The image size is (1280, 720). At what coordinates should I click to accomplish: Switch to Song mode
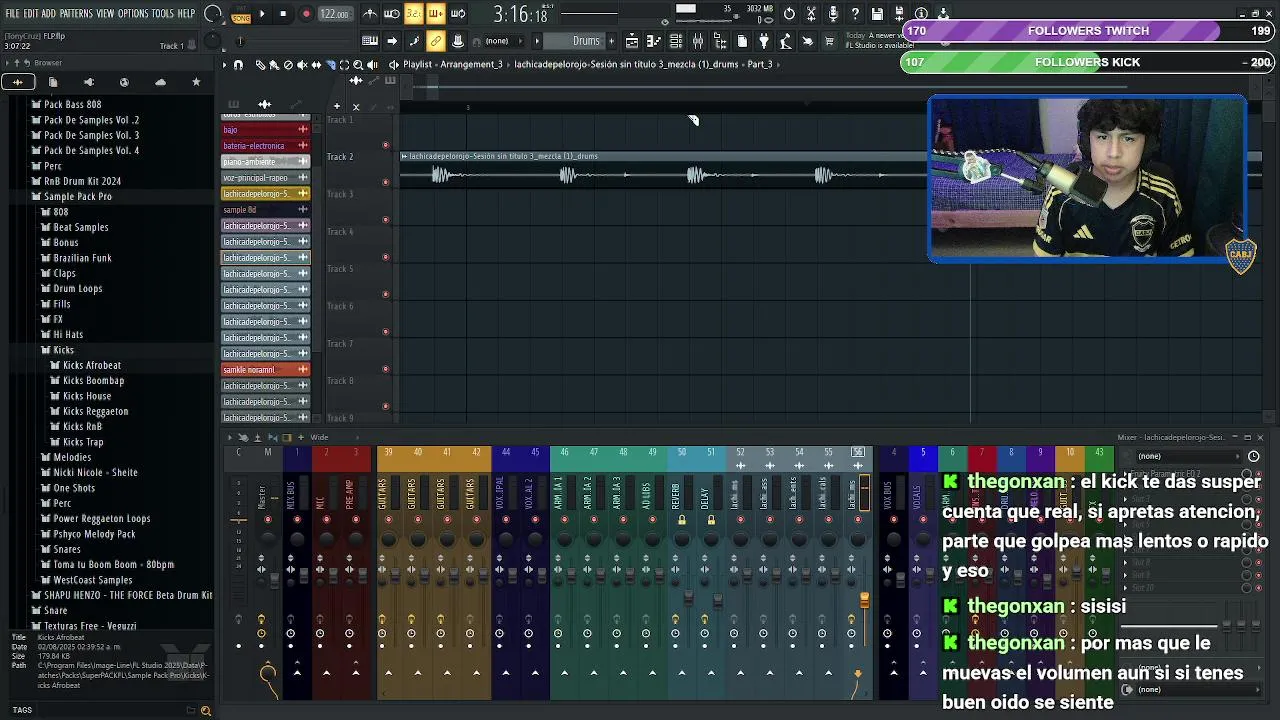point(241,17)
